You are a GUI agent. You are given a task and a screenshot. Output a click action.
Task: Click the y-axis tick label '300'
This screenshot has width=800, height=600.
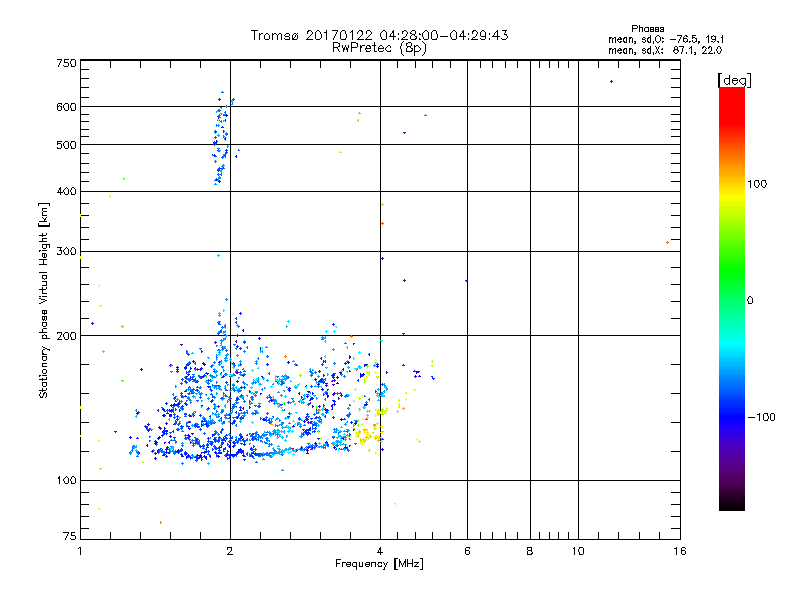click(x=66, y=251)
